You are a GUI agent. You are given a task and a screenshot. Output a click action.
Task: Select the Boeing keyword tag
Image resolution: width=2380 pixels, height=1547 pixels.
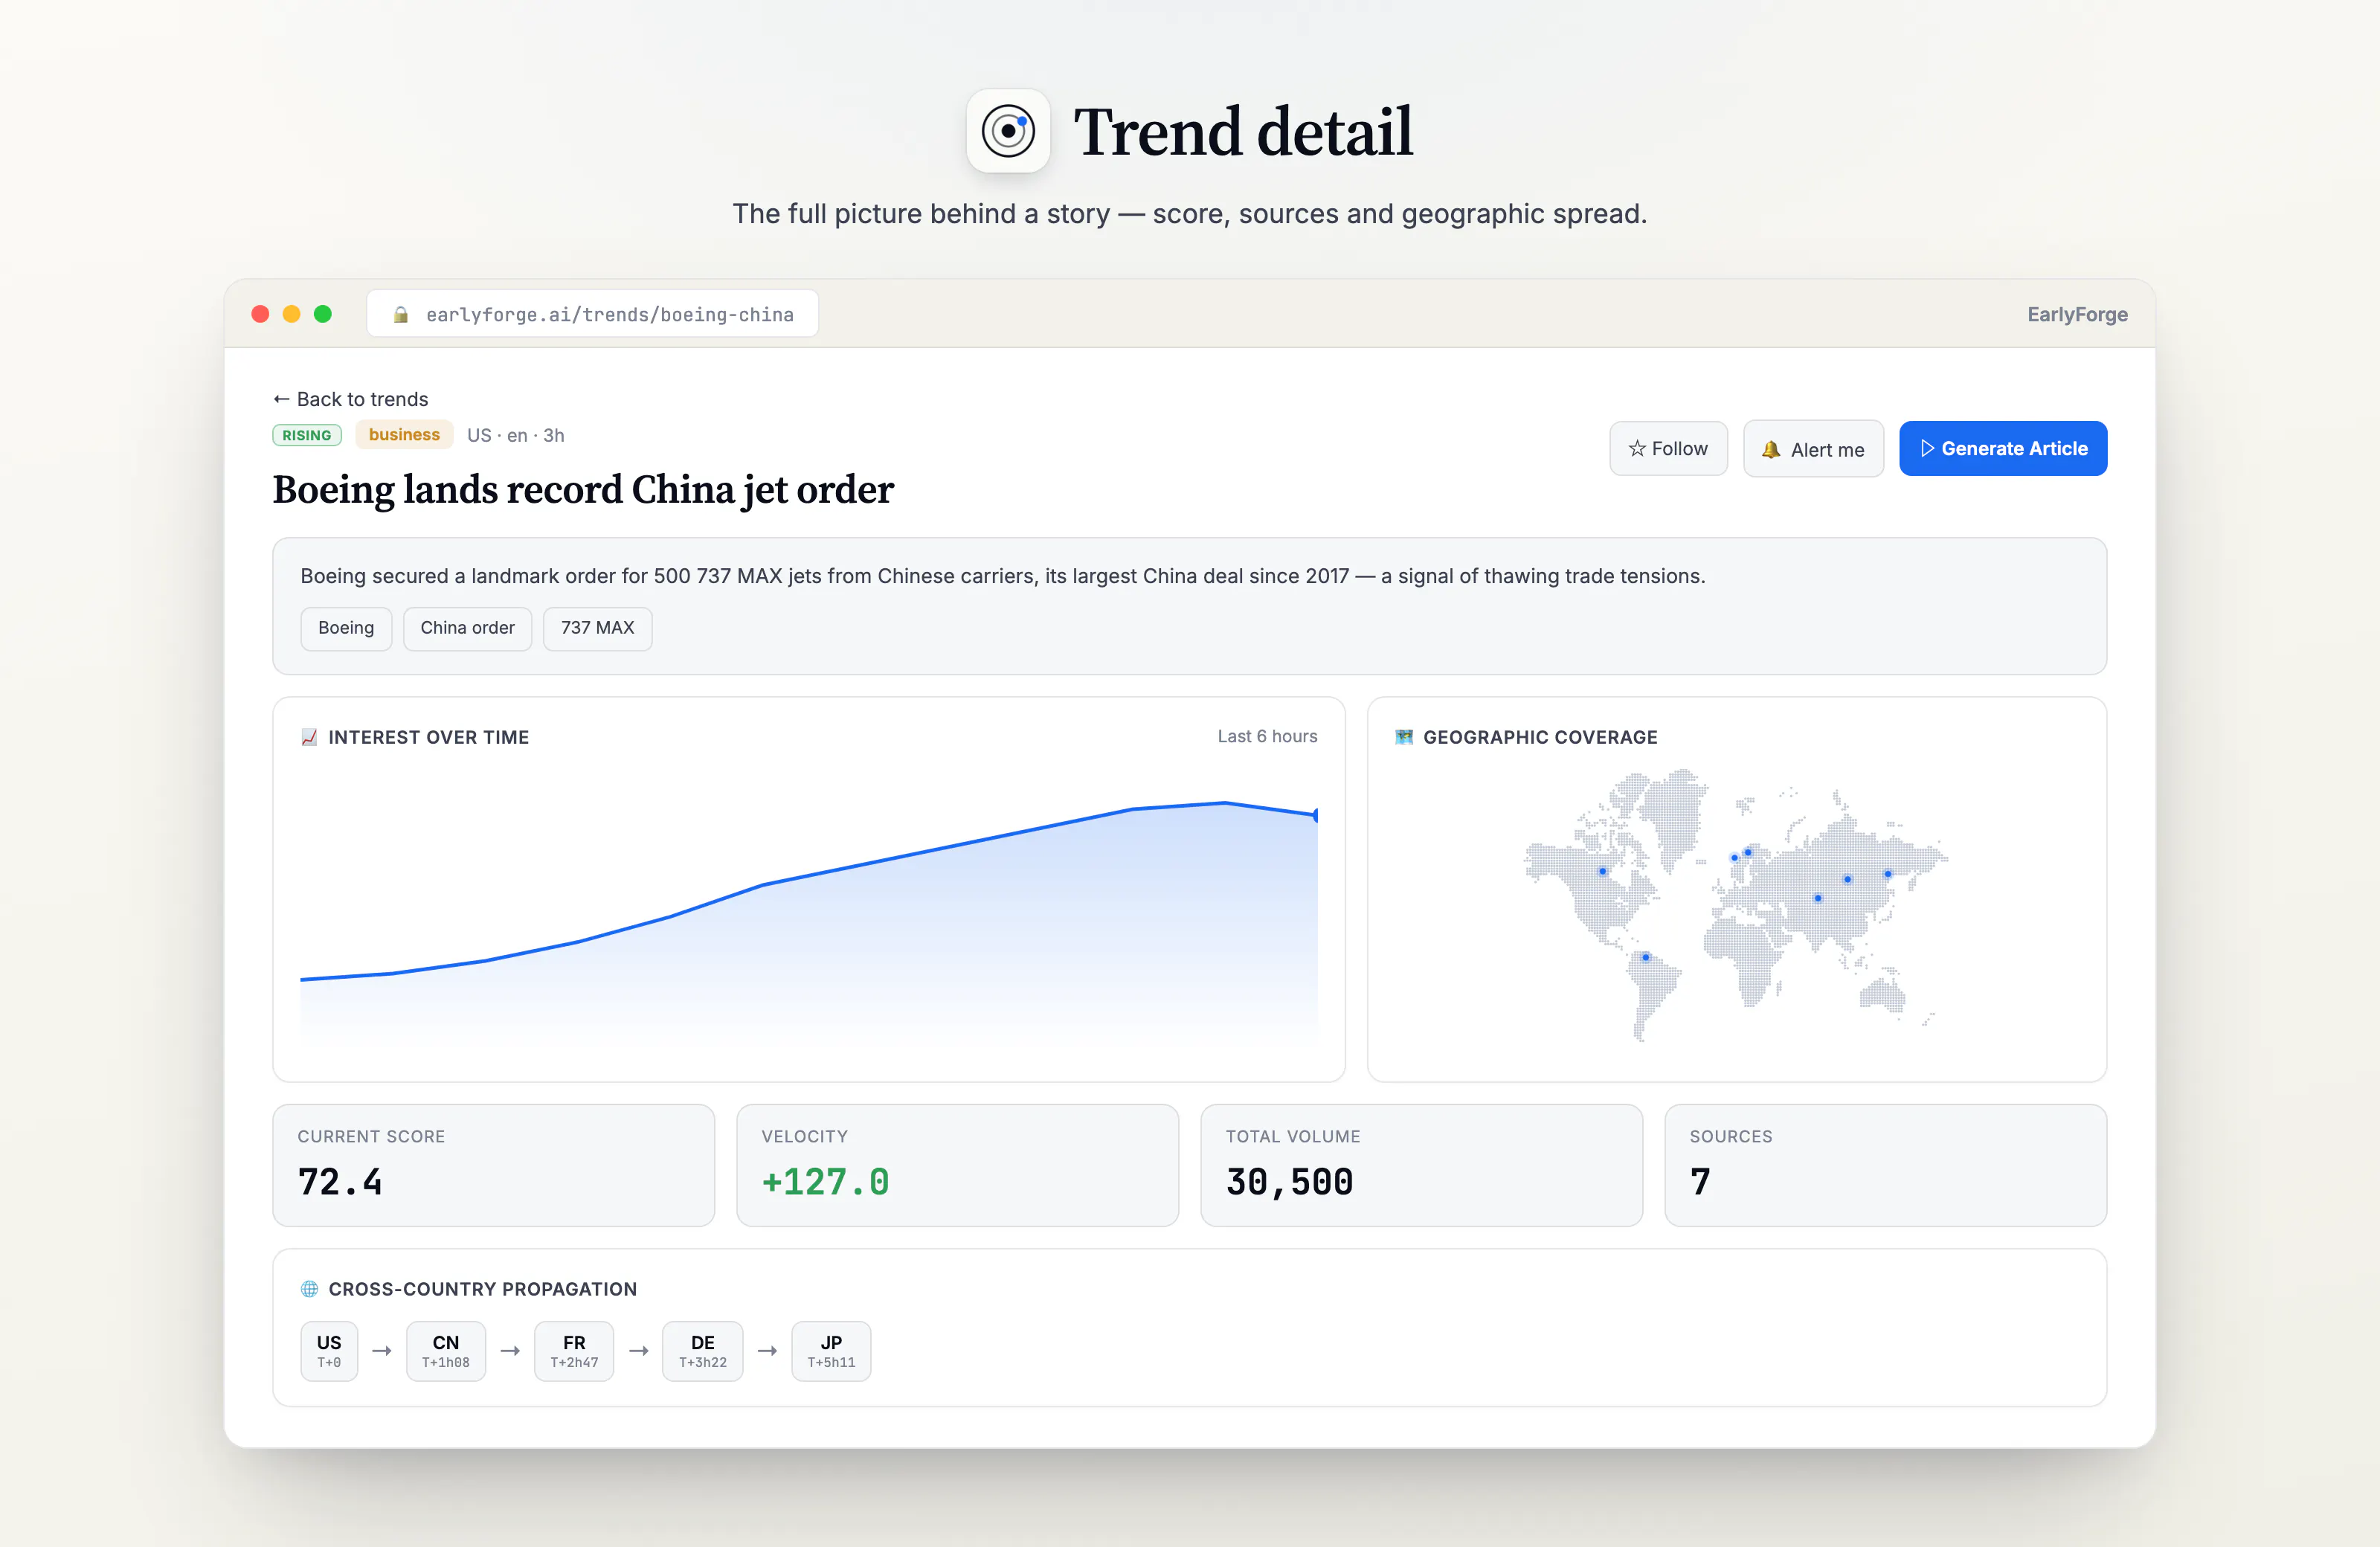(x=346, y=628)
